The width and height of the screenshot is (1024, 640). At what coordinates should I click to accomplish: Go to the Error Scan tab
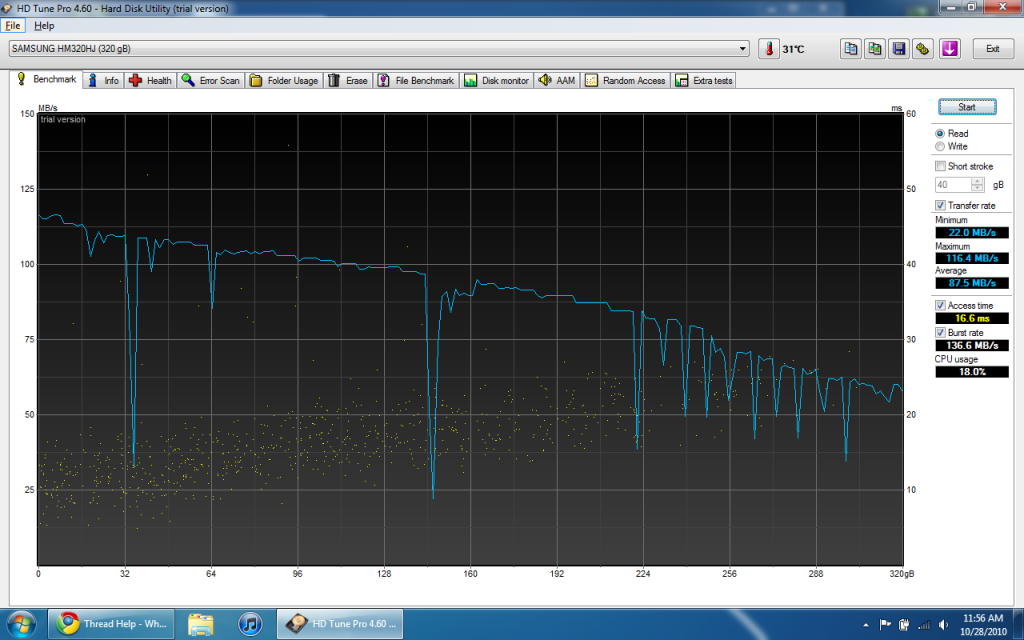[x=212, y=80]
